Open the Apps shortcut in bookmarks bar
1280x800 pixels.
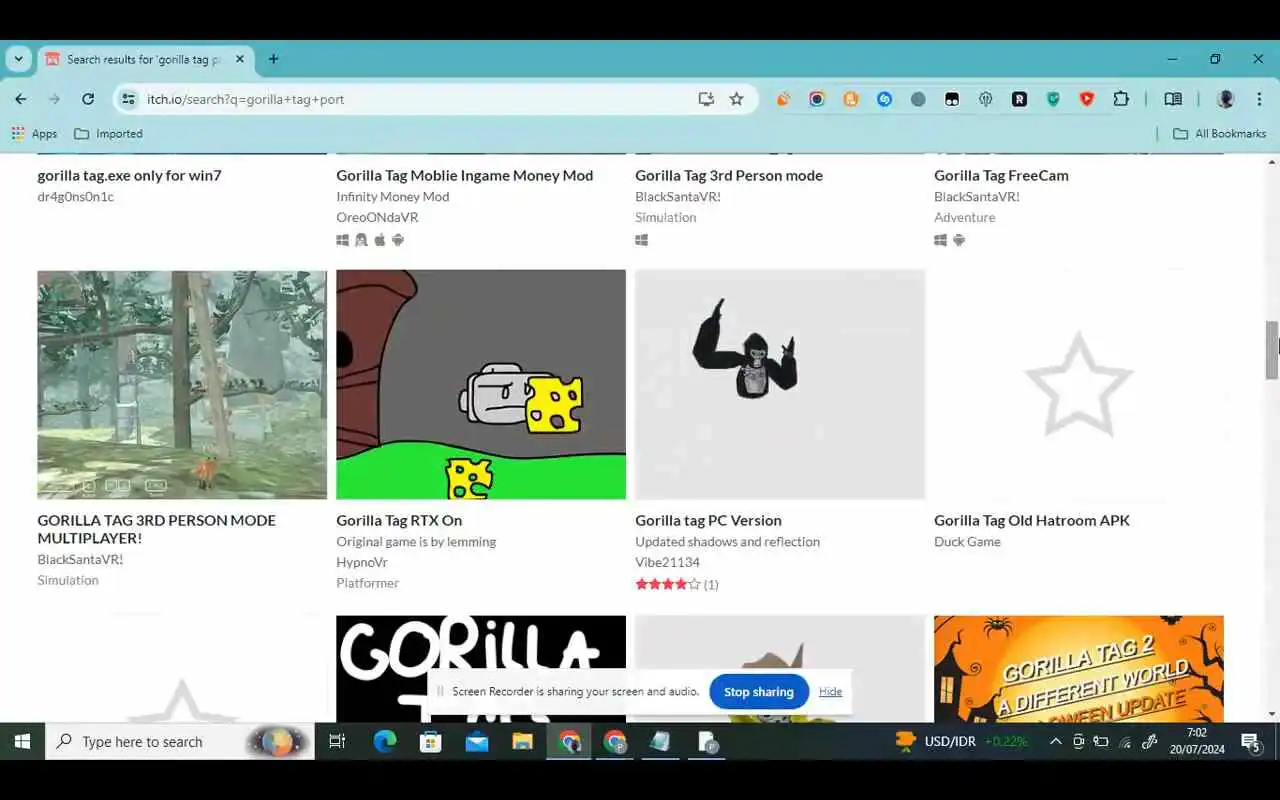click(x=34, y=133)
